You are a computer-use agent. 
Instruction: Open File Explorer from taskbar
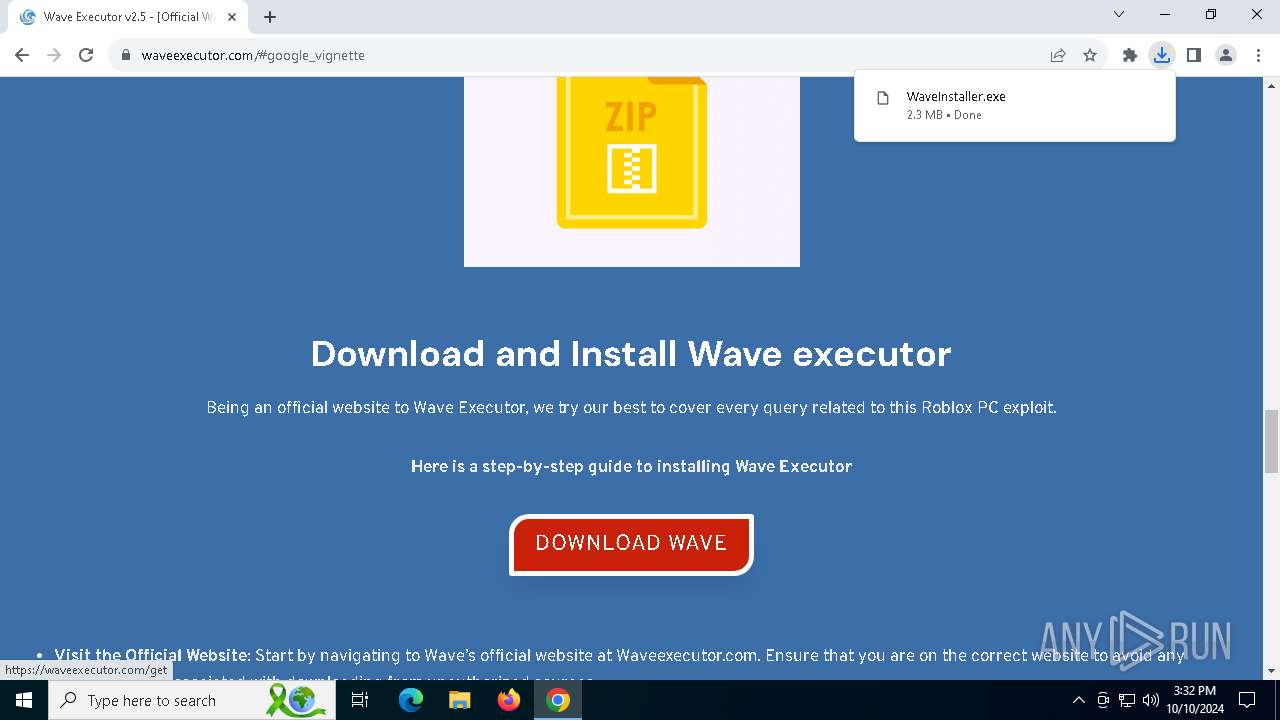tap(459, 700)
